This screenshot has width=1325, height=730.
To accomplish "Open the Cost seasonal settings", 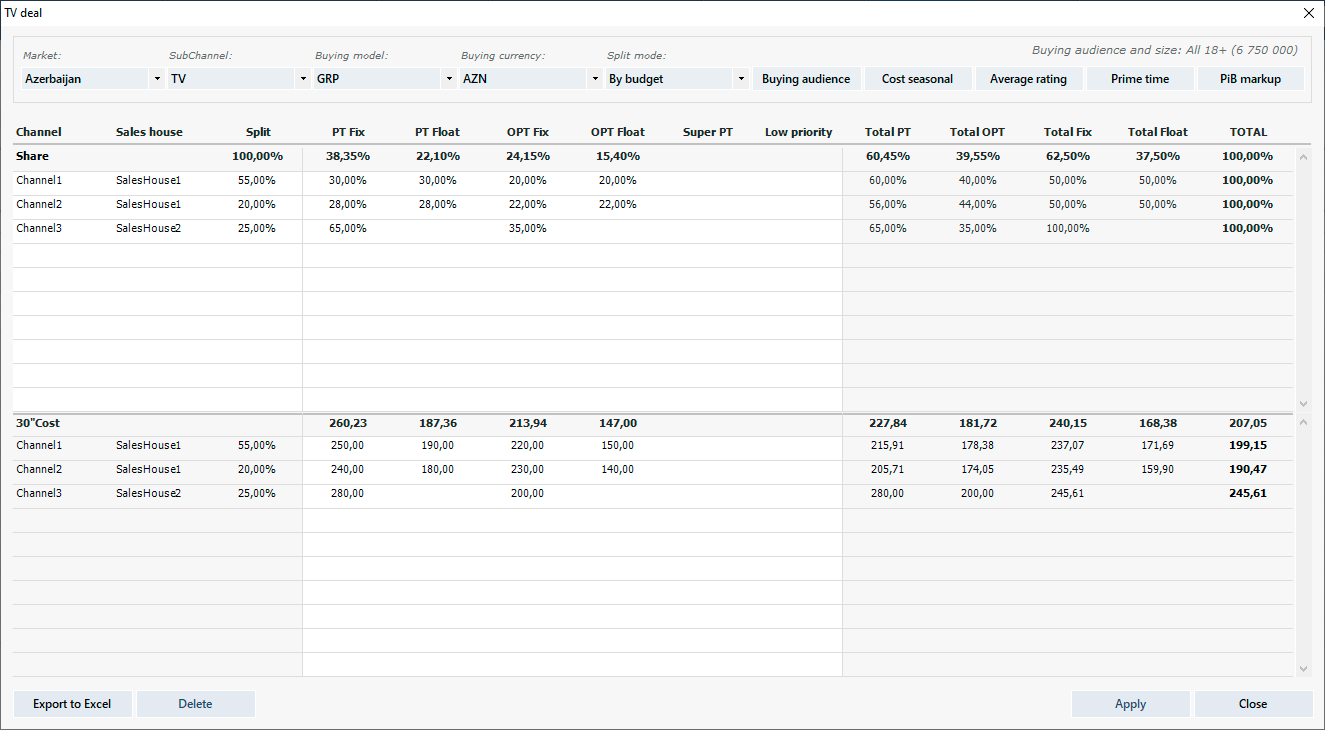I will pyautogui.click(x=917, y=79).
